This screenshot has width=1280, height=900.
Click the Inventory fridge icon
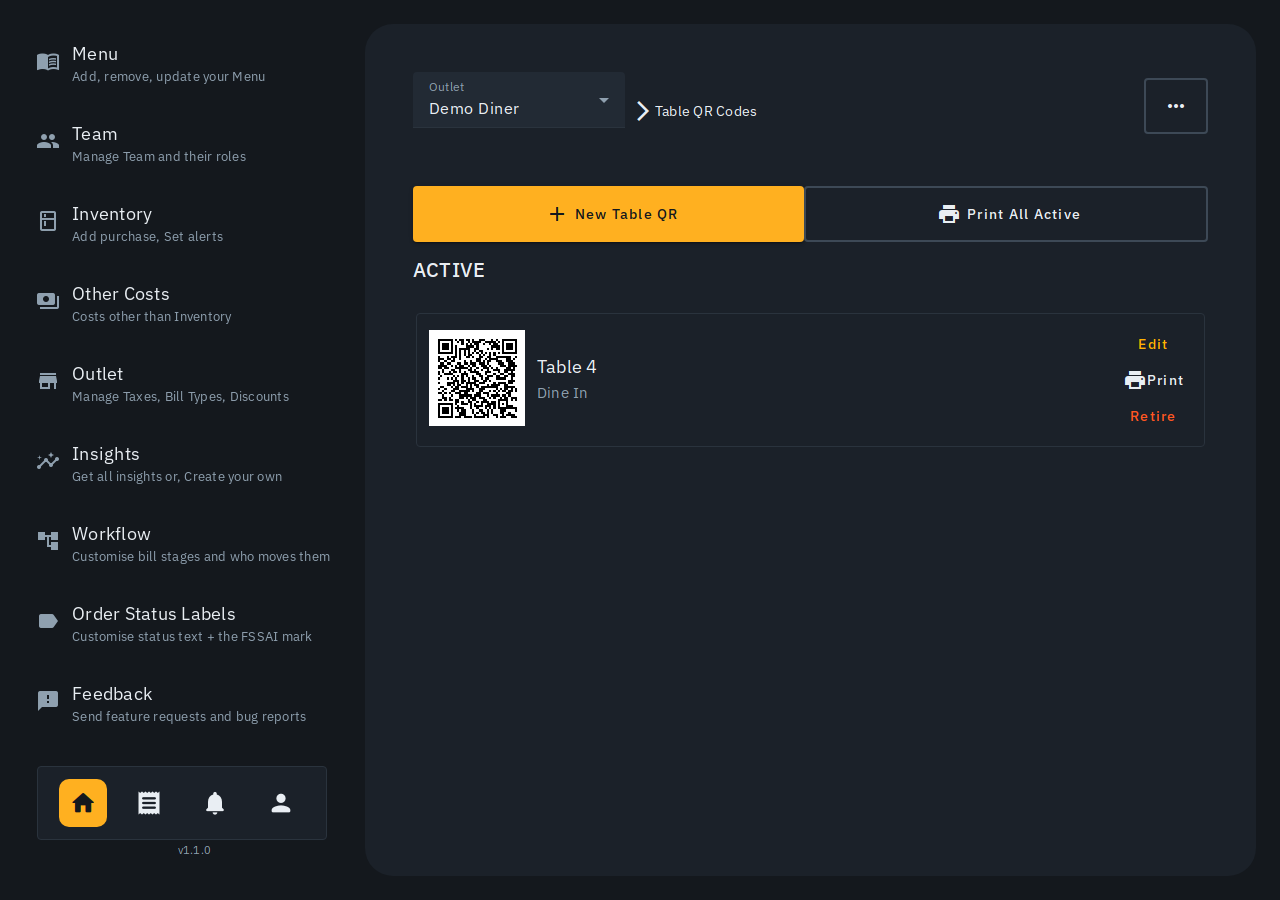coord(48,221)
